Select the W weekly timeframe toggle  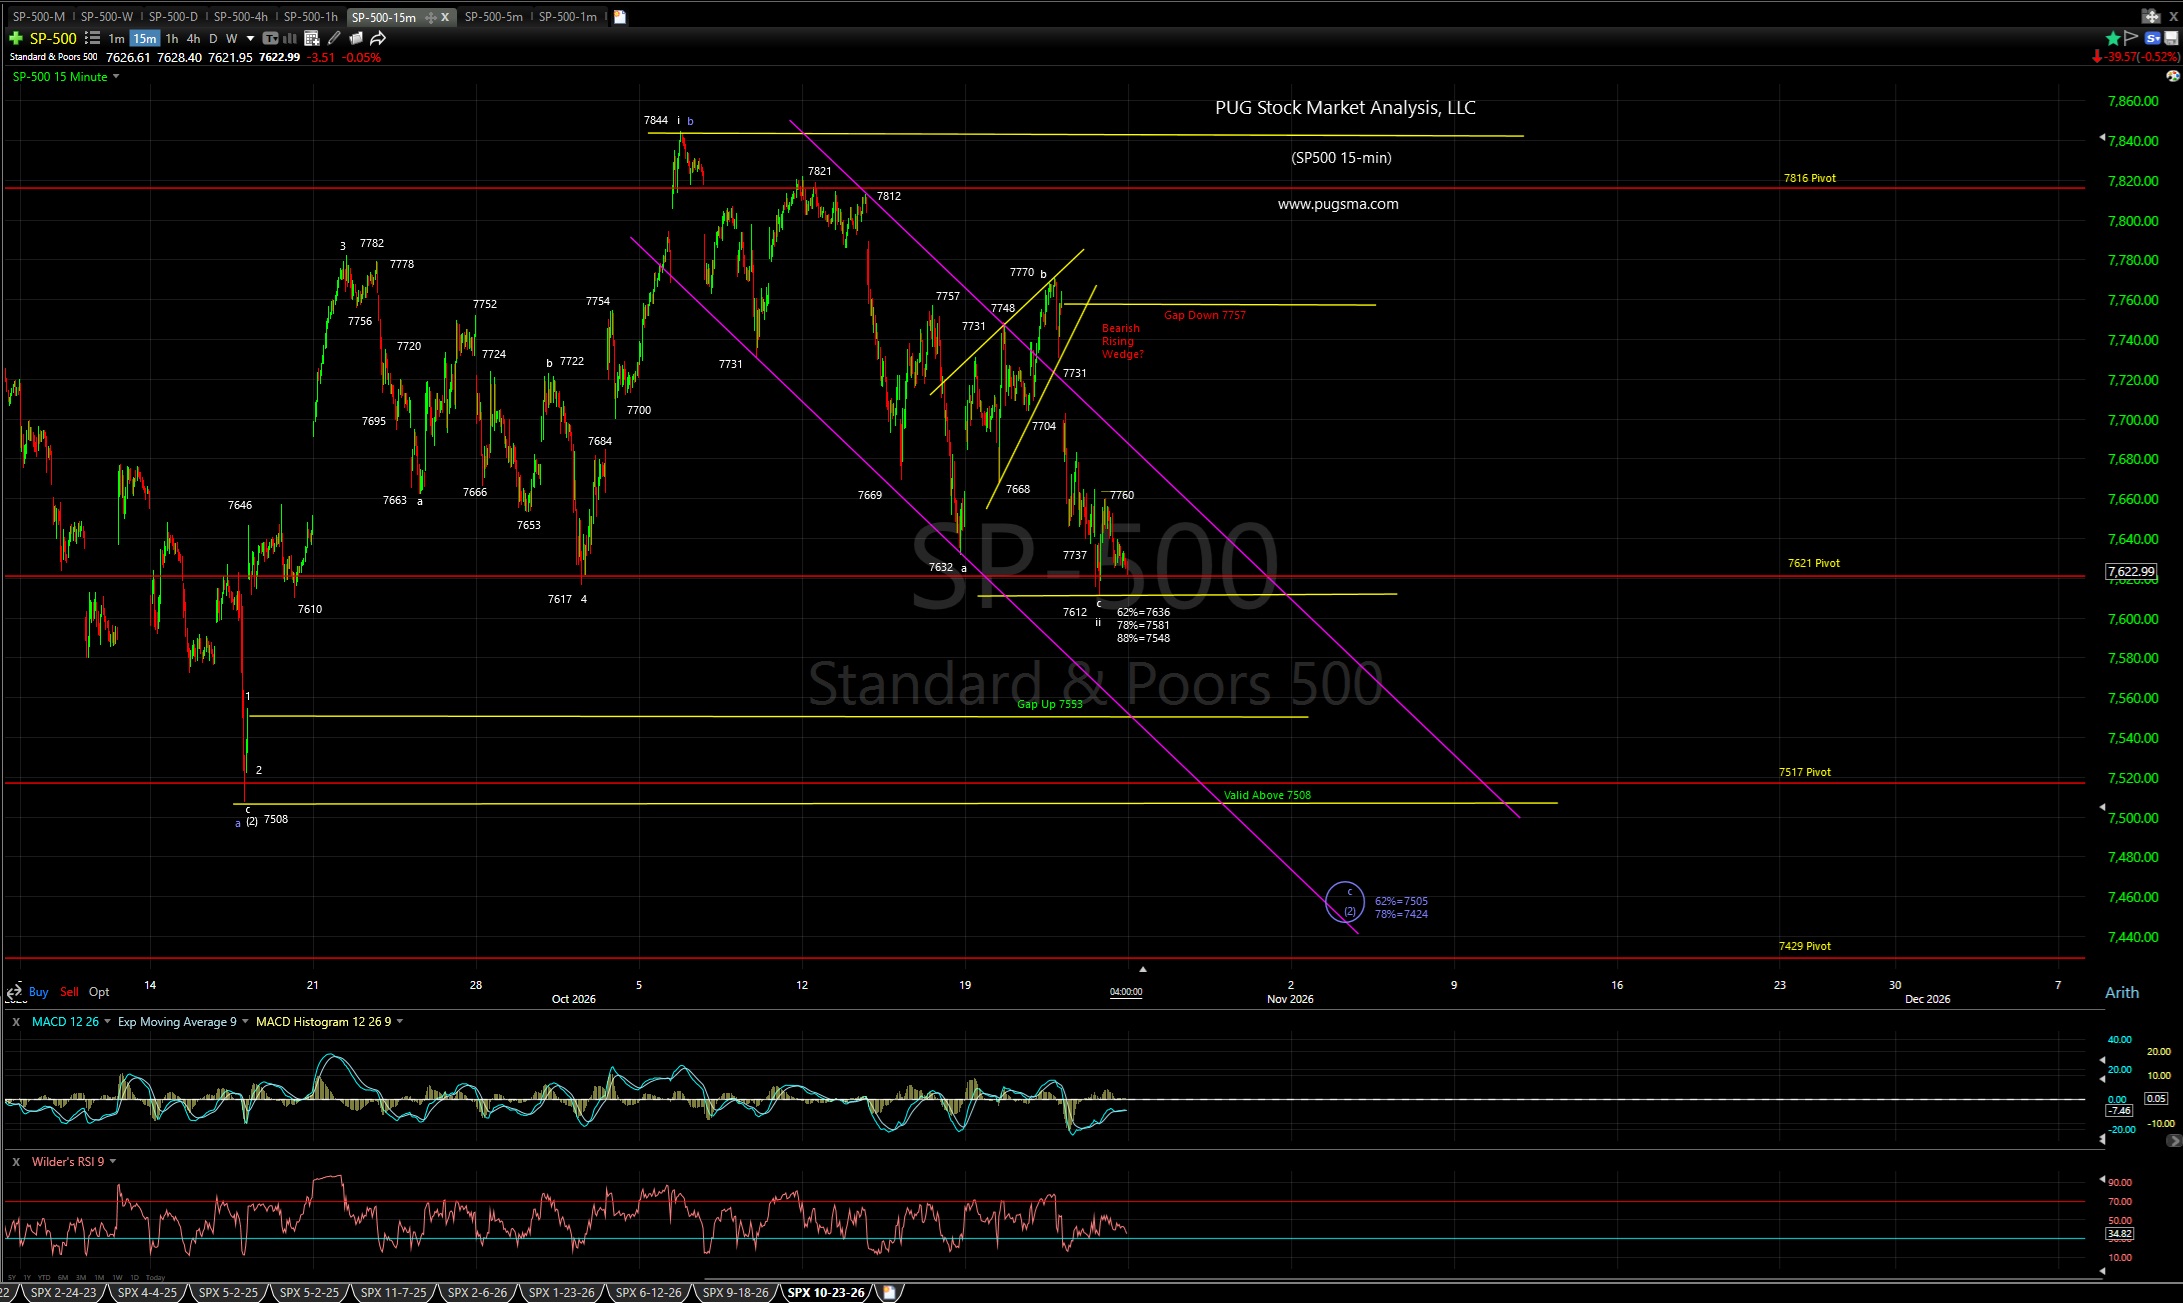click(231, 38)
